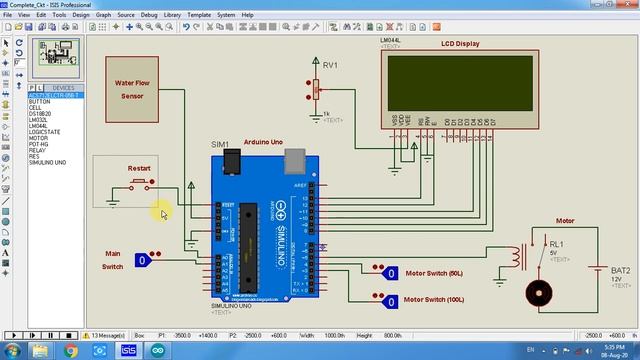The height and width of the screenshot is (360, 640).
Task: Select the component mode tool
Action: click(x=6, y=53)
